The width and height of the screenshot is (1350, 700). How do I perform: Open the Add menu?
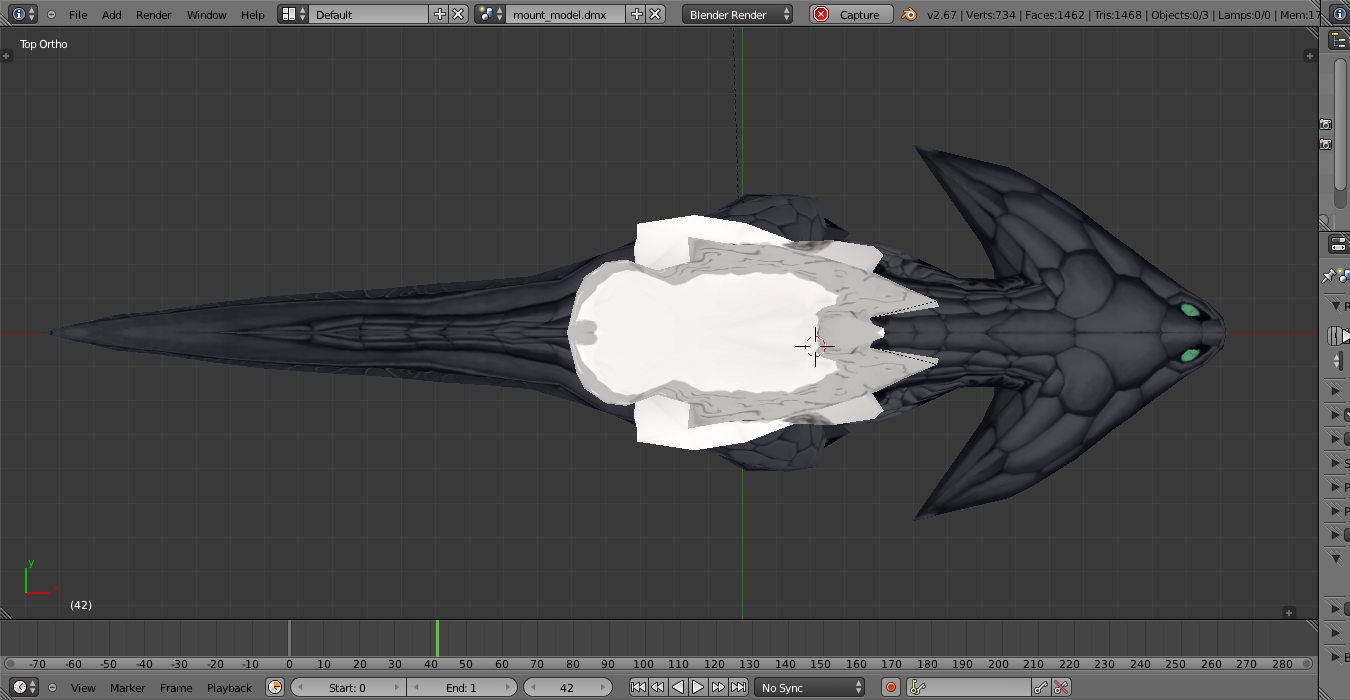(x=112, y=14)
